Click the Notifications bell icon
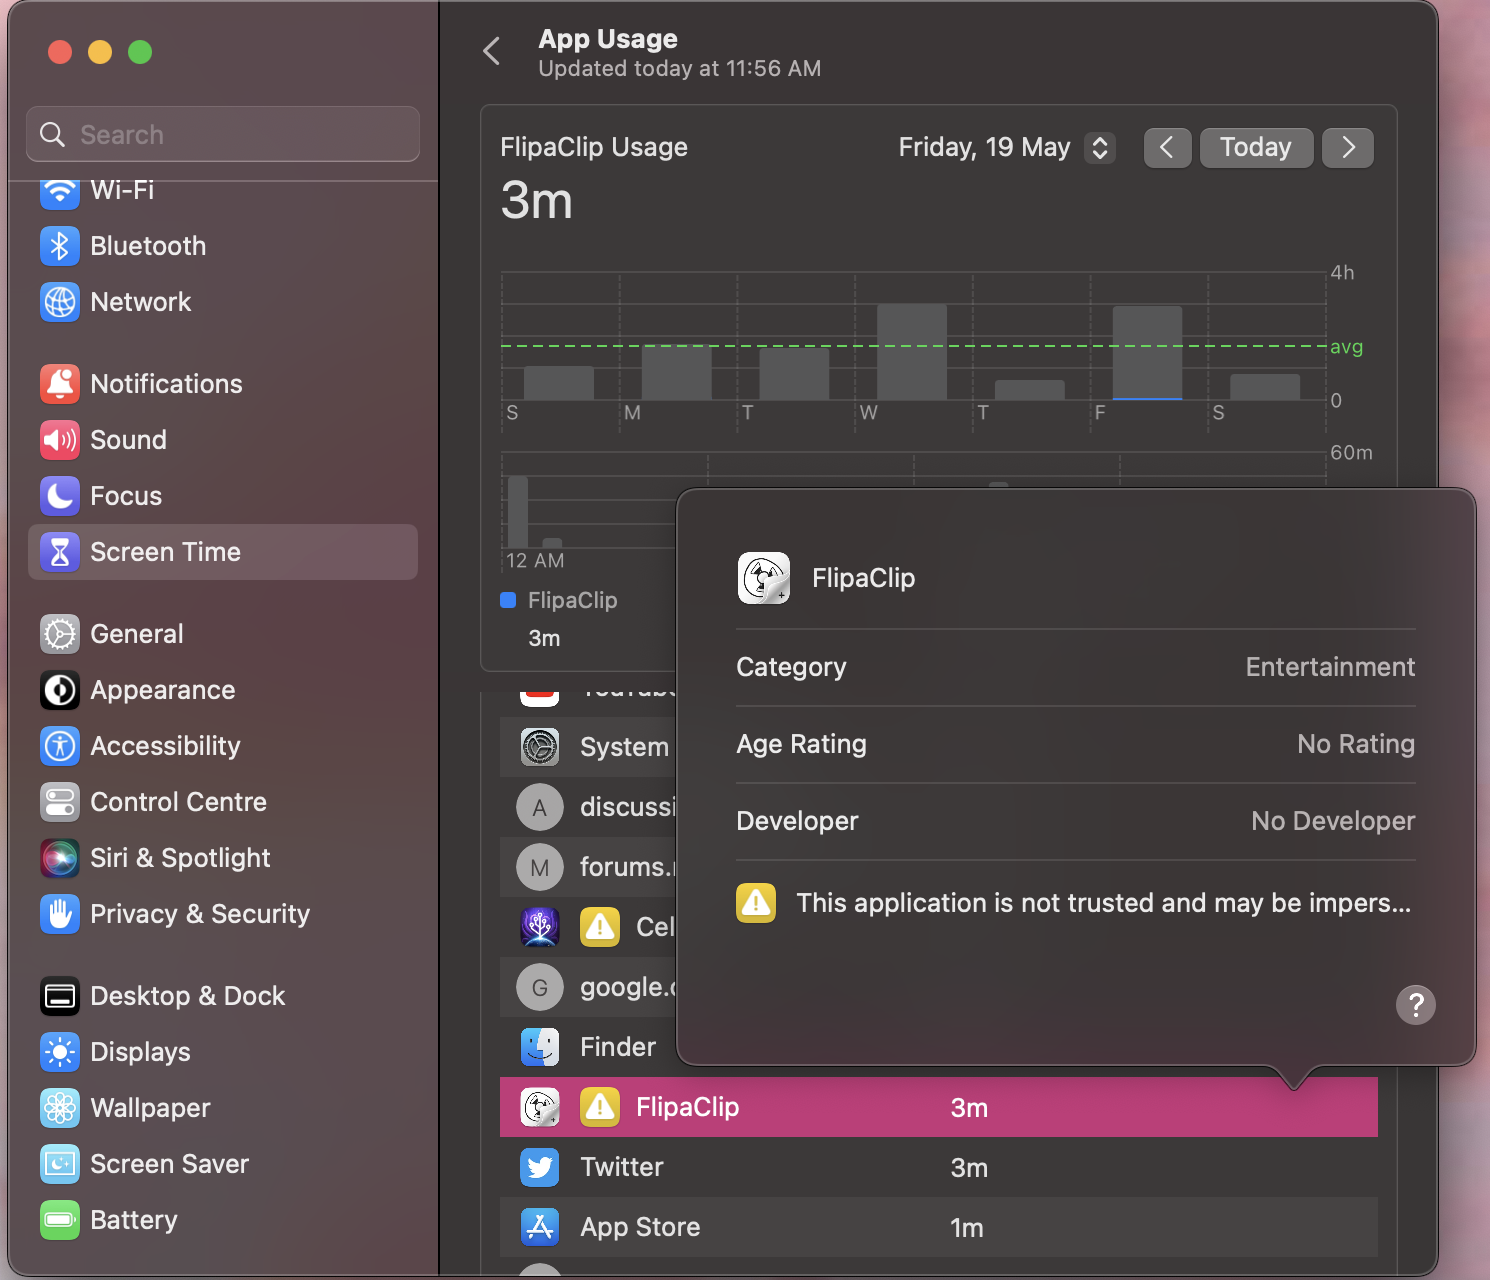Viewport: 1490px width, 1280px height. tap(60, 384)
